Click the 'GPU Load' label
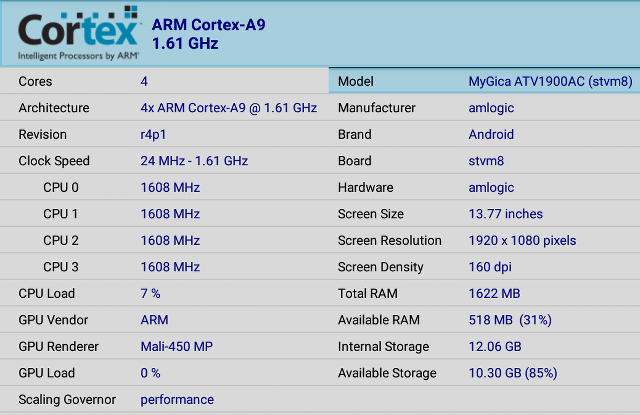This screenshot has width=640, height=415. [x=47, y=373]
